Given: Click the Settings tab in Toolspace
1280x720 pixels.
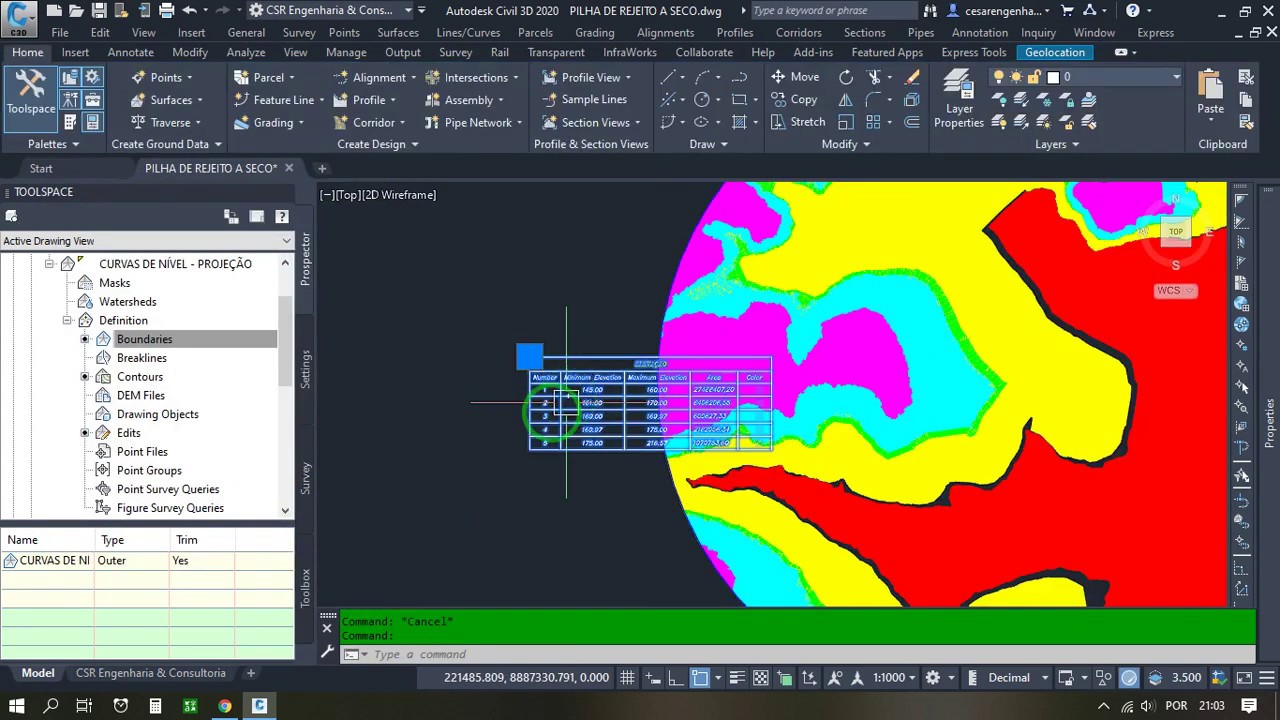Looking at the screenshot, I should click(x=306, y=369).
